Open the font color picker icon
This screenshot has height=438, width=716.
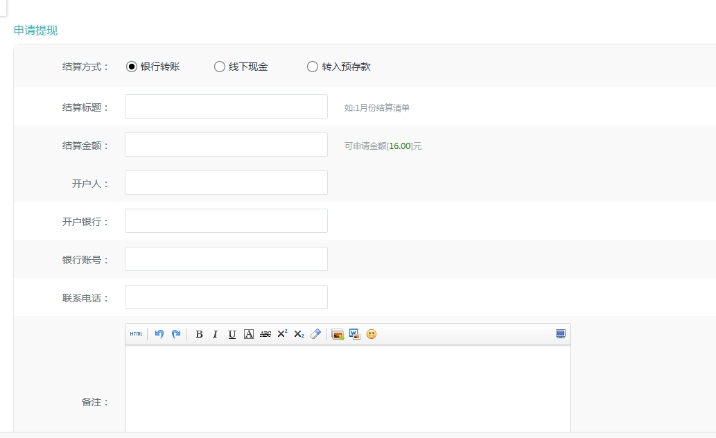(x=249, y=334)
